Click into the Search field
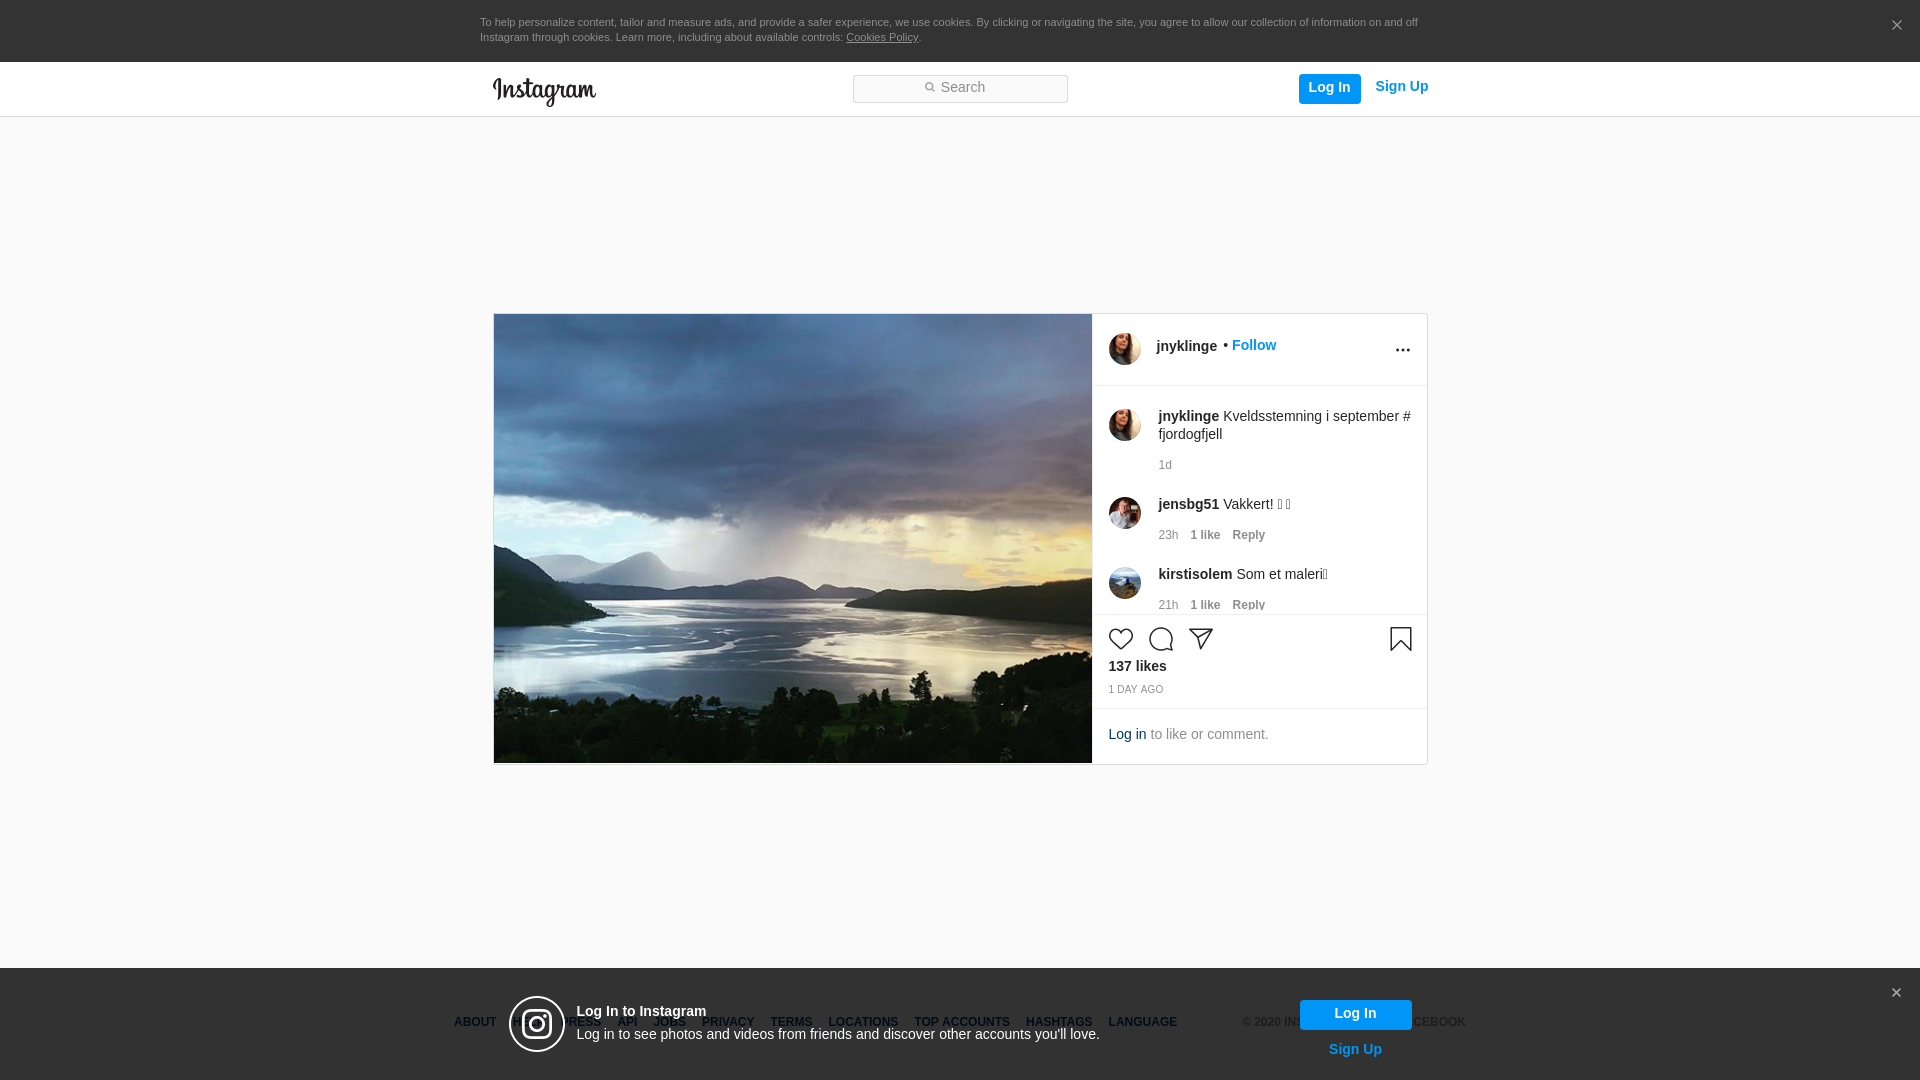This screenshot has height=1080, width=1920. click(960, 88)
